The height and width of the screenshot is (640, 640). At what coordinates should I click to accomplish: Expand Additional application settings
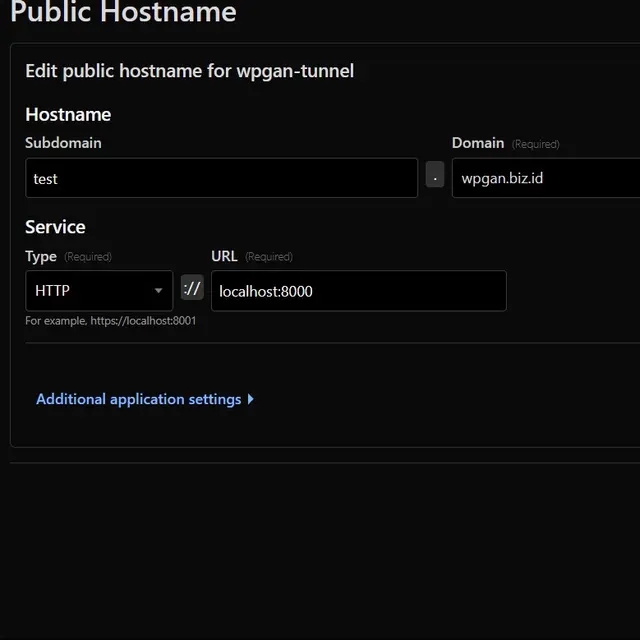138,399
